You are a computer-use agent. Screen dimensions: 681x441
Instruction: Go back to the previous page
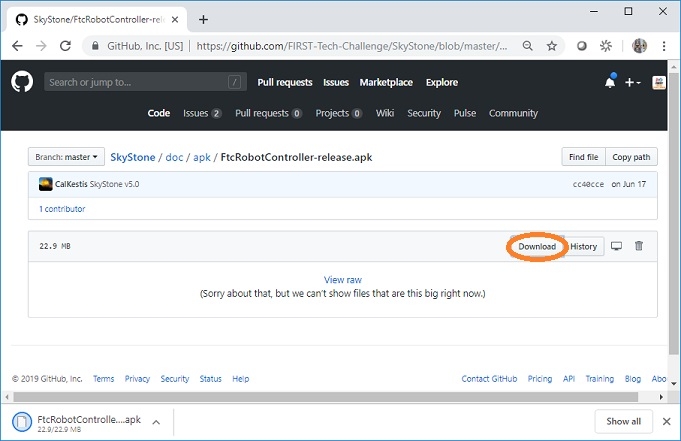click(x=17, y=46)
